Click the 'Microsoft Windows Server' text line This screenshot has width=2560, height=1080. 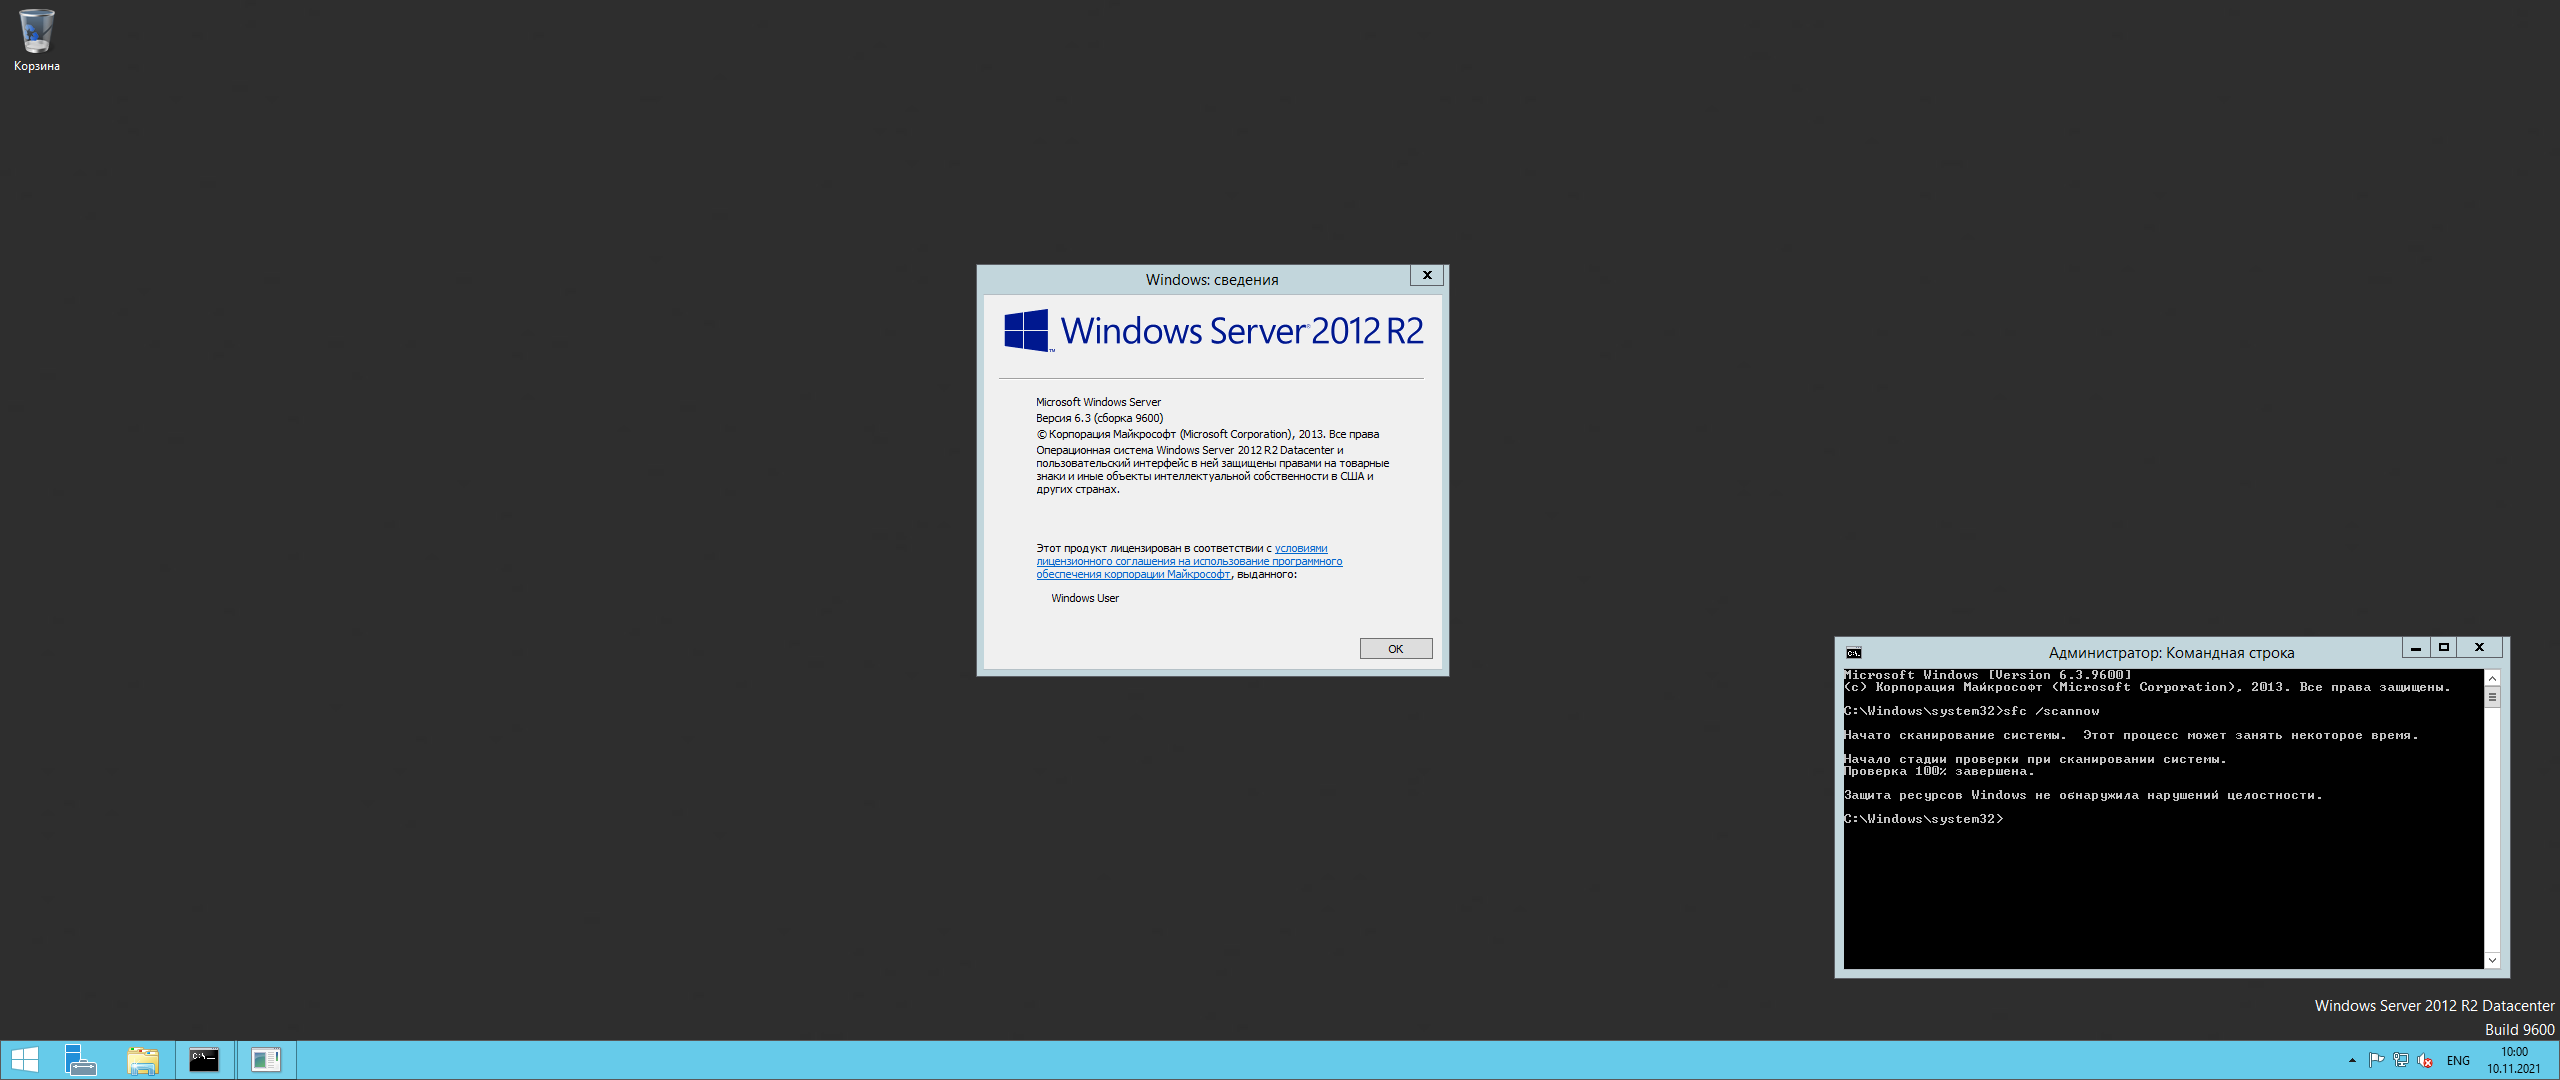coord(1098,402)
